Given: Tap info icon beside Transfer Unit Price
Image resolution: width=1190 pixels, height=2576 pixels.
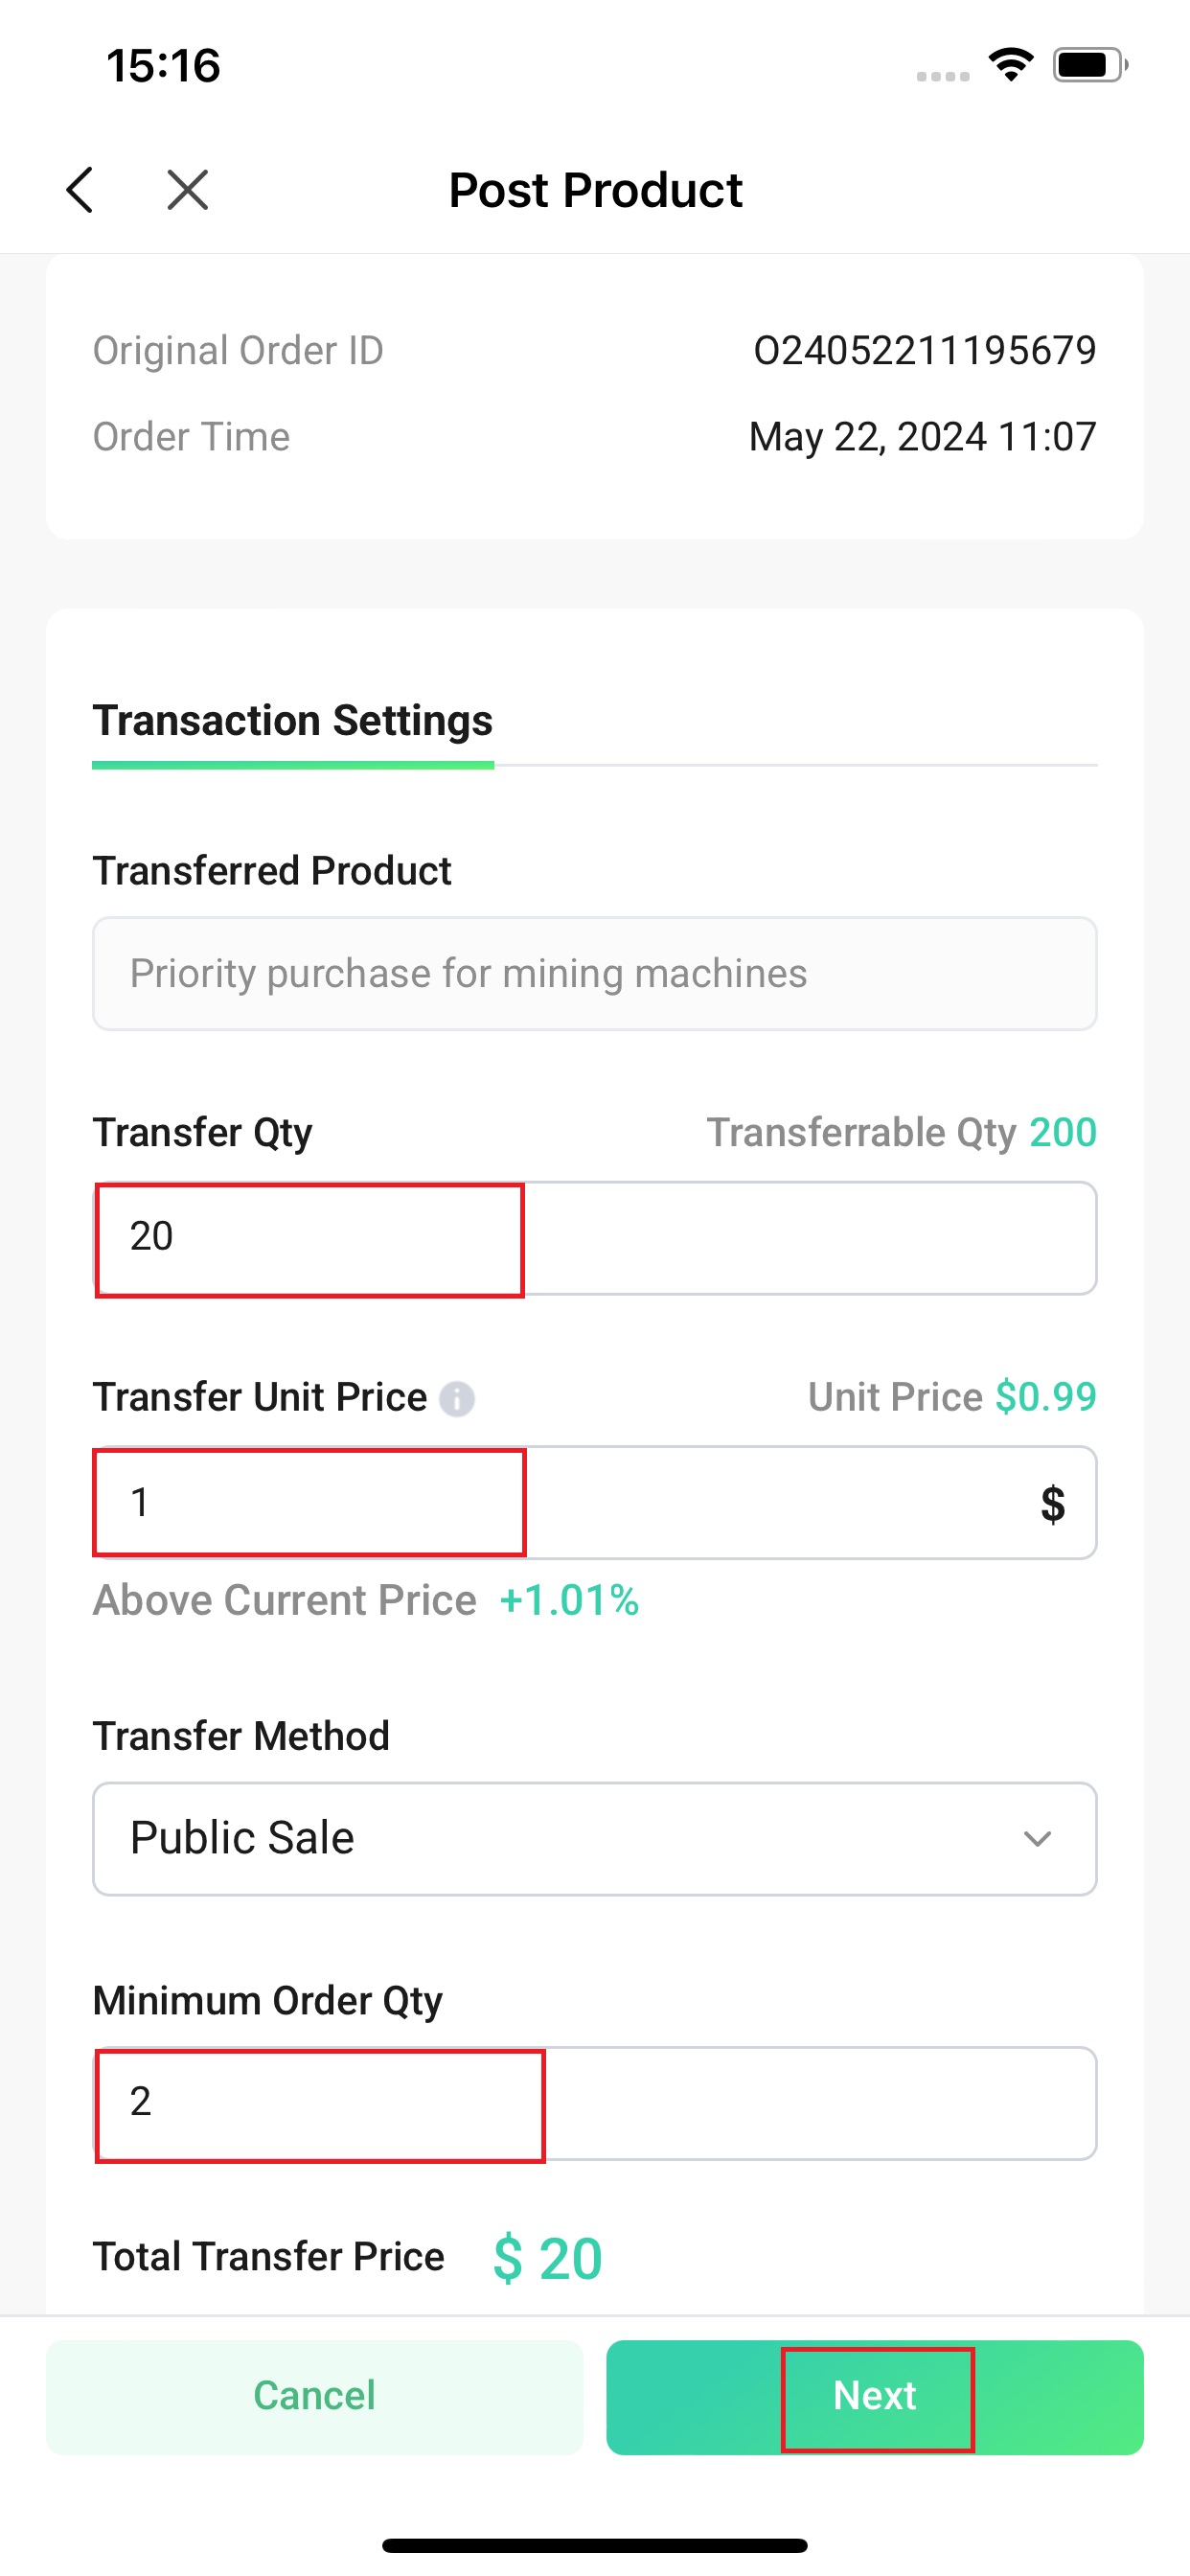Looking at the screenshot, I should [457, 1398].
